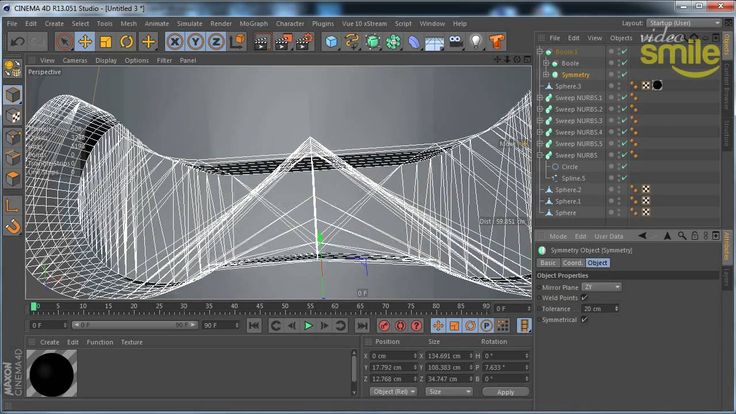Select the Move tool in top toolbar
Image resolution: width=736 pixels, height=414 pixels.
coord(85,41)
